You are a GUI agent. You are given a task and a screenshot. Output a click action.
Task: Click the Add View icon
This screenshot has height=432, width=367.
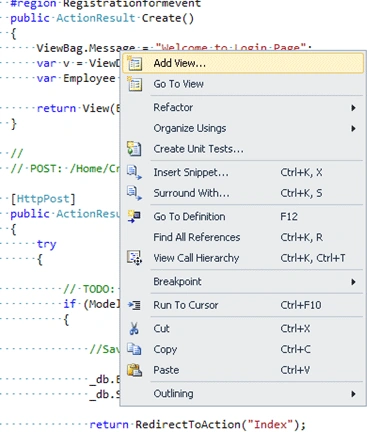pyautogui.click(x=134, y=63)
